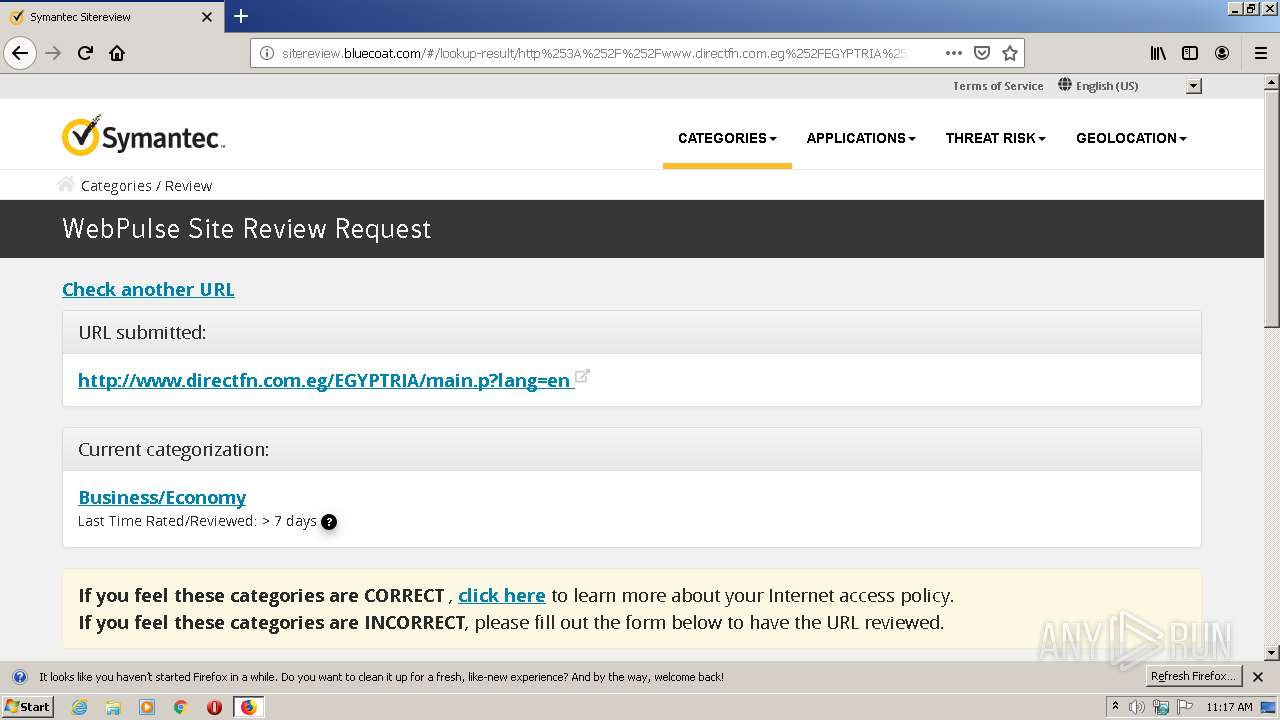Save page to Pocket icon

(x=982, y=53)
